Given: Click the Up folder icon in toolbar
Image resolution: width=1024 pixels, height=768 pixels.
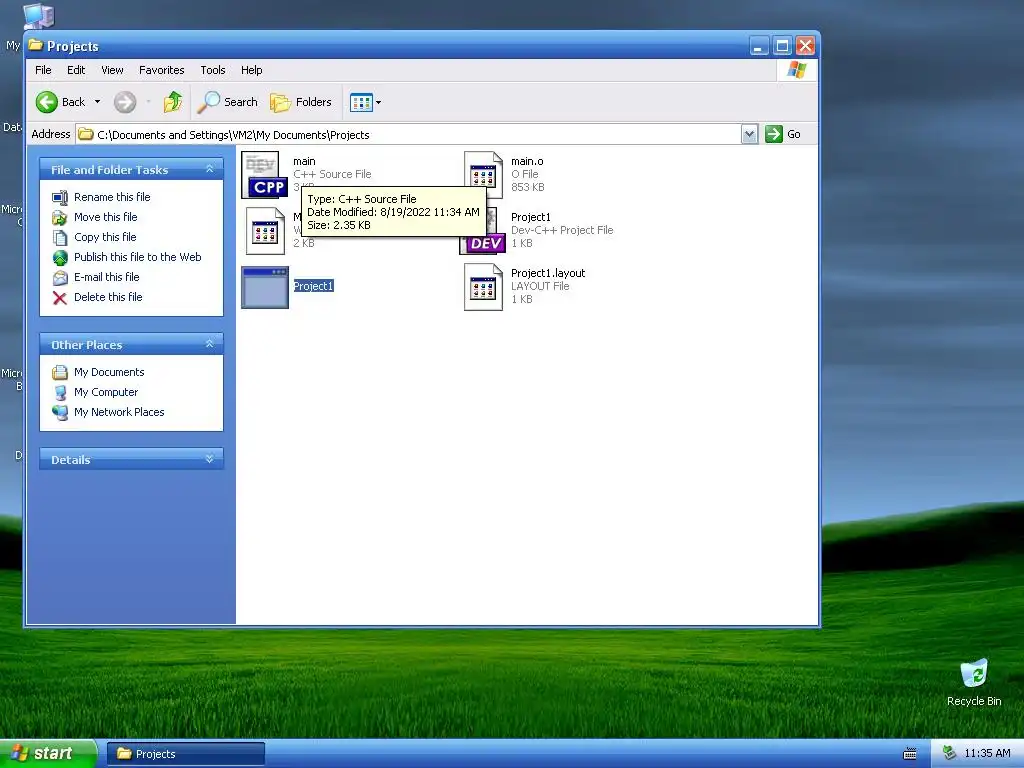Looking at the screenshot, I should pyautogui.click(x=173, y=102).
